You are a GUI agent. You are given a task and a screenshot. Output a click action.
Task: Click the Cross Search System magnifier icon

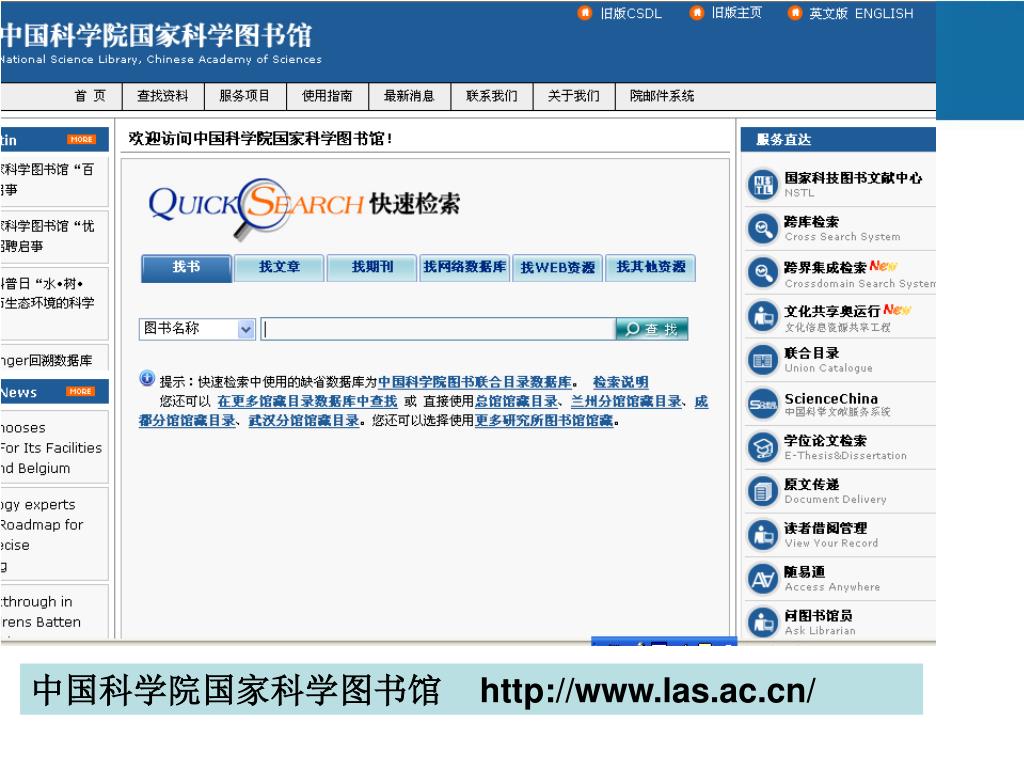tap(762, 229)
